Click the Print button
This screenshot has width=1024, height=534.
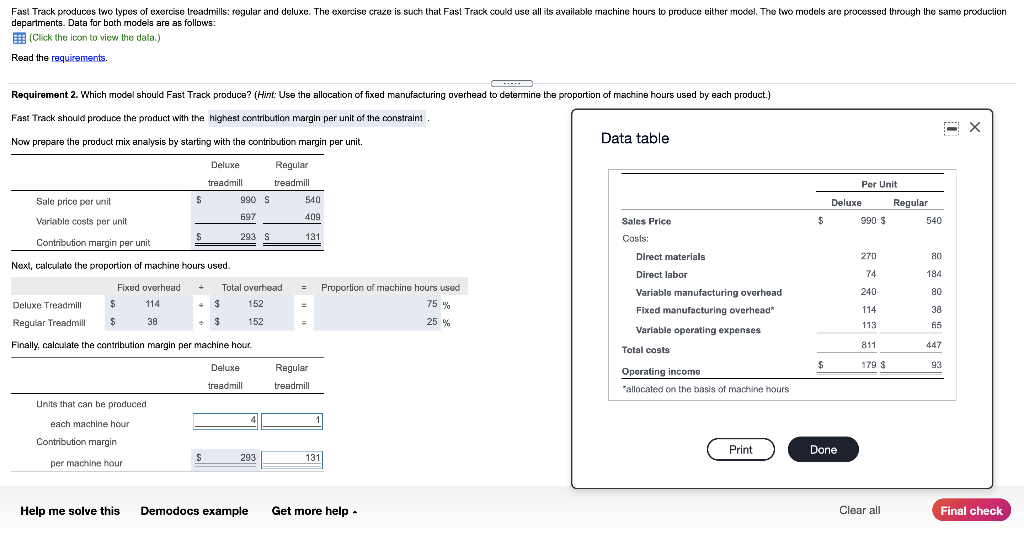point(741,449)
